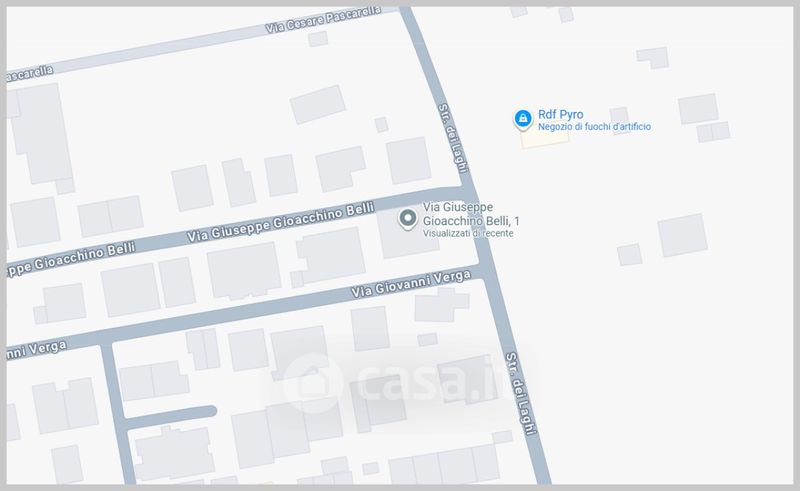
Task: Click the Via Cesare Pascarella street label
Action: click(x=323, y=20)
